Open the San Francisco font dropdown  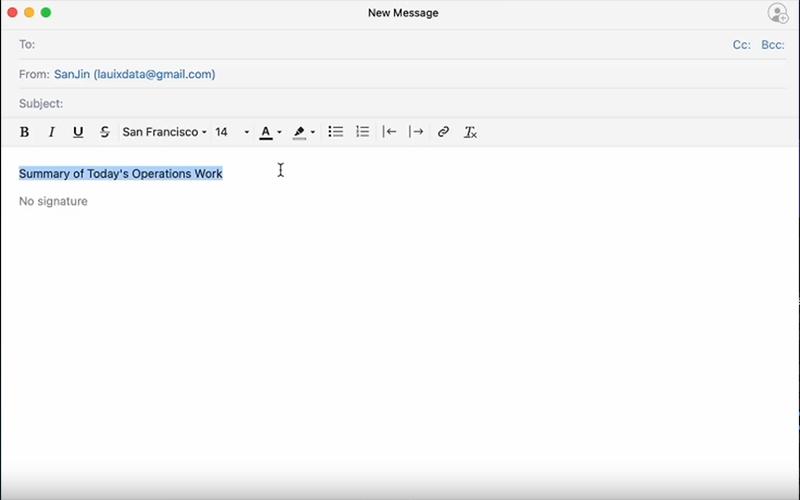[x=164, y=132]
